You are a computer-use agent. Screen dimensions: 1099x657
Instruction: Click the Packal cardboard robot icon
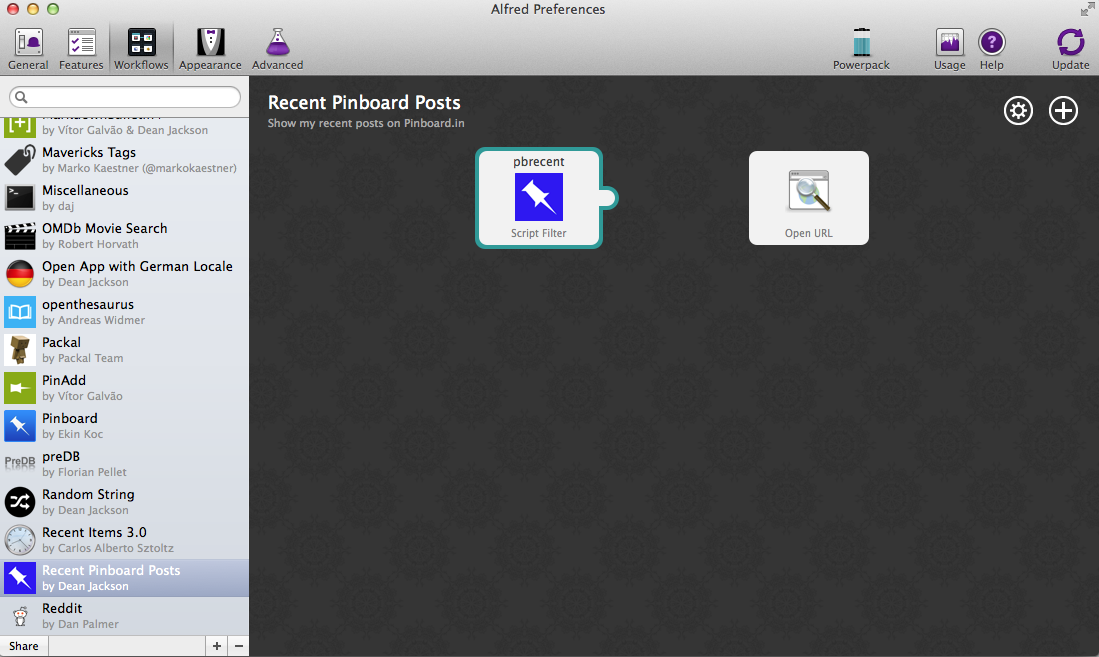coord(20,350)
